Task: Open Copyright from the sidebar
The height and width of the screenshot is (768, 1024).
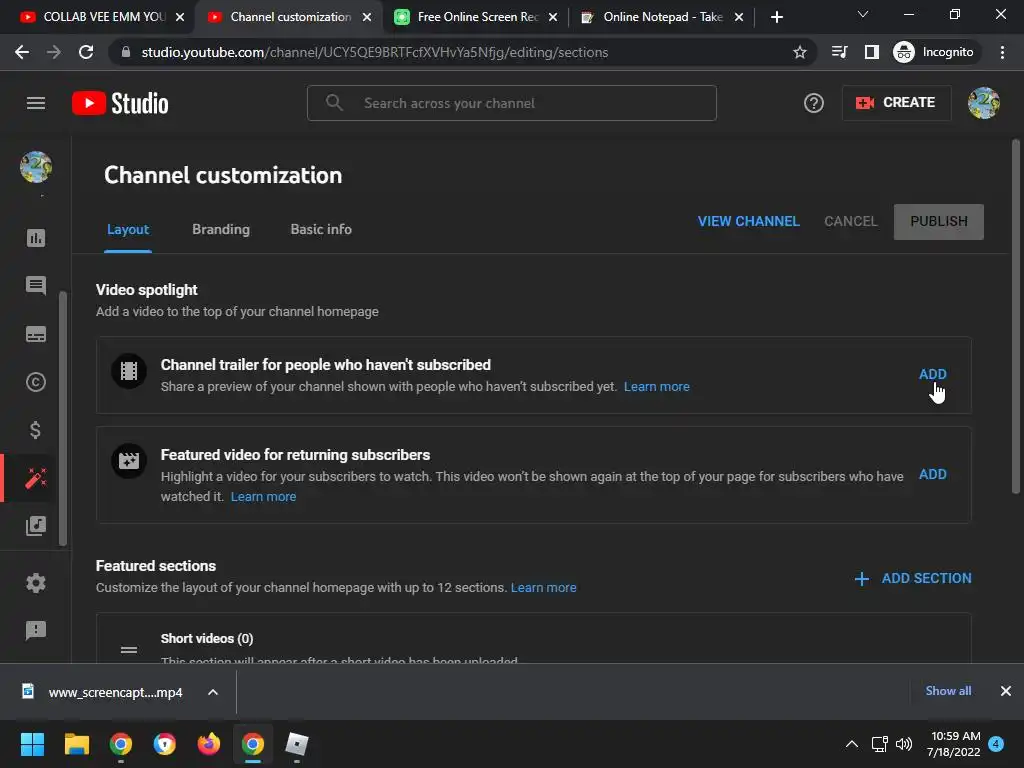Action: click(36, 382)
